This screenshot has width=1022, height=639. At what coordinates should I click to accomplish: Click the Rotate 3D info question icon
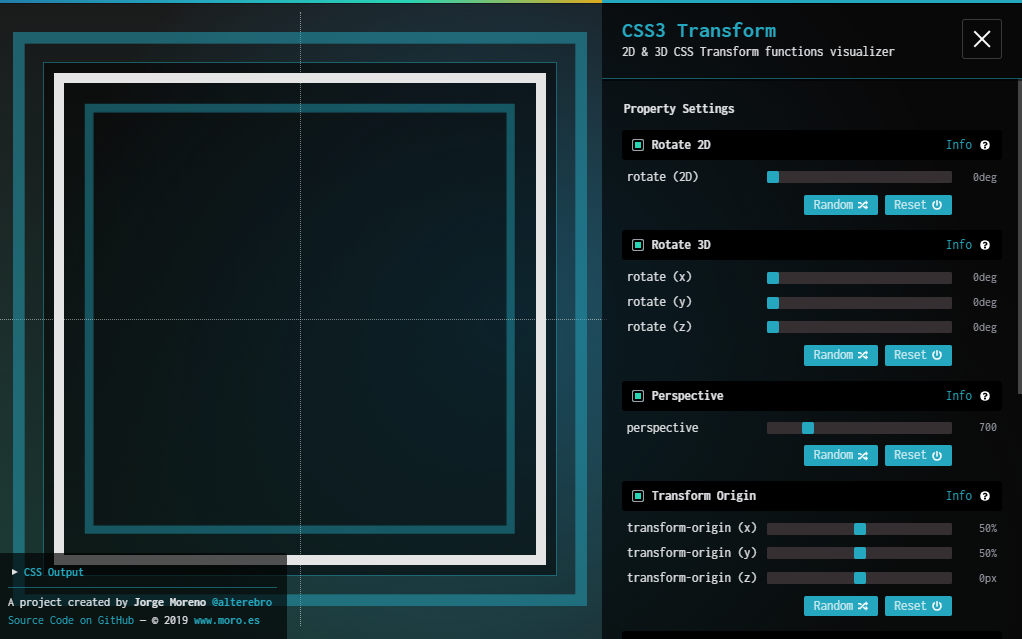click(985, 245)
